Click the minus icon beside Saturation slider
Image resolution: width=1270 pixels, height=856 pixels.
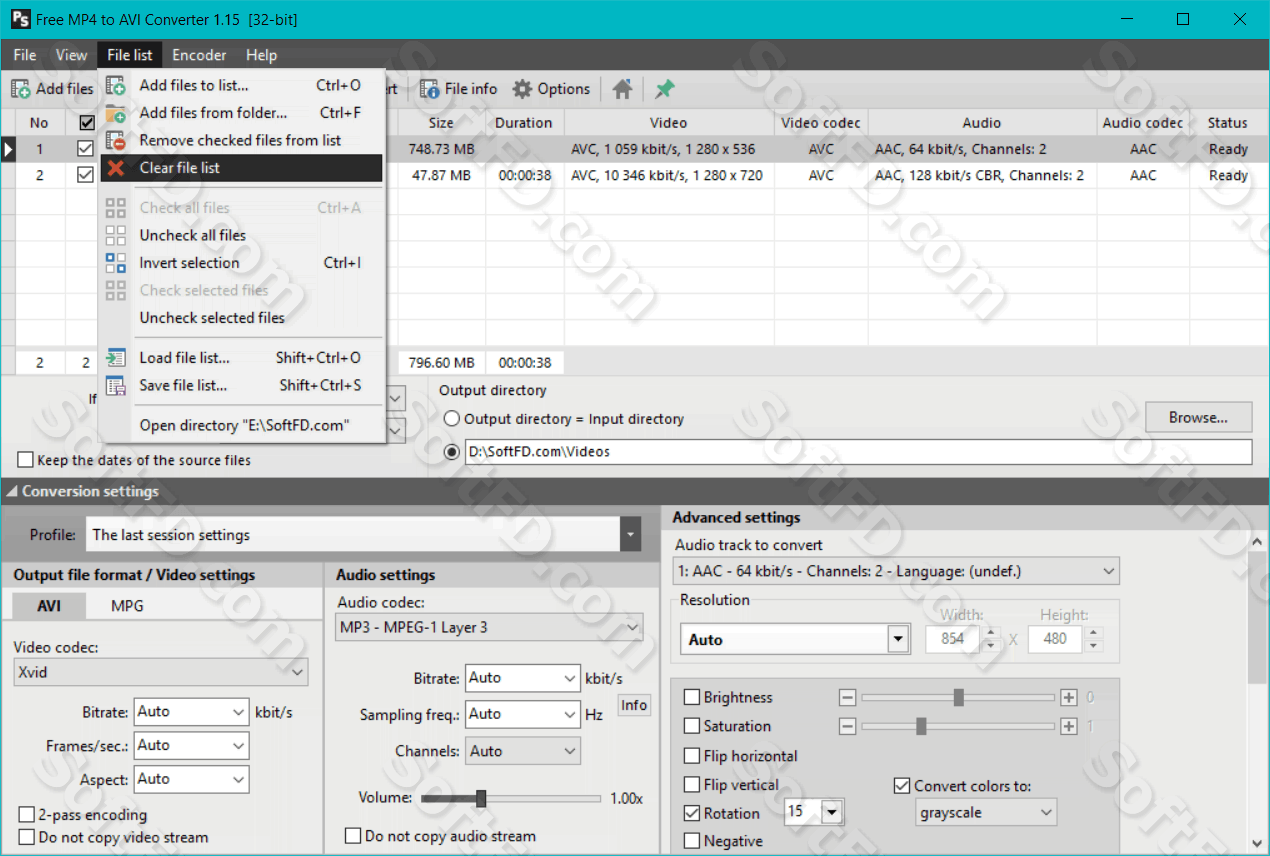848,726
